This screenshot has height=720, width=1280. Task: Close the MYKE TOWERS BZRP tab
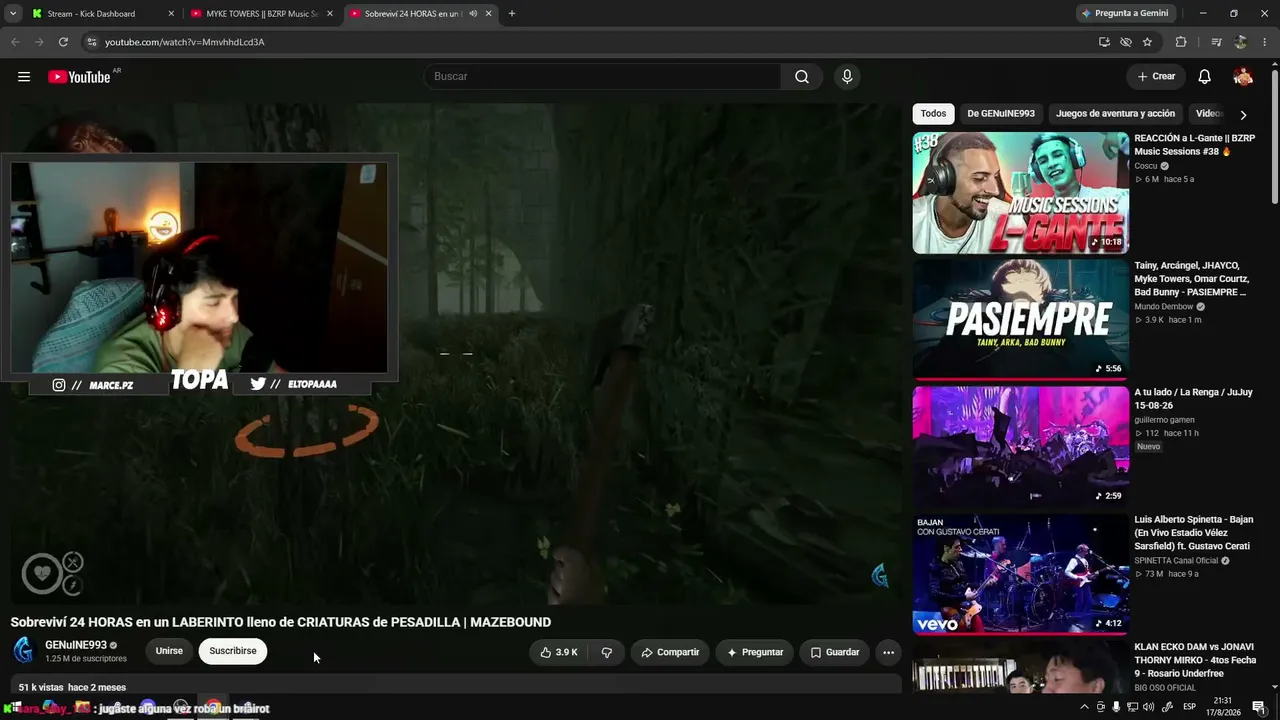[x=330, y=14]
